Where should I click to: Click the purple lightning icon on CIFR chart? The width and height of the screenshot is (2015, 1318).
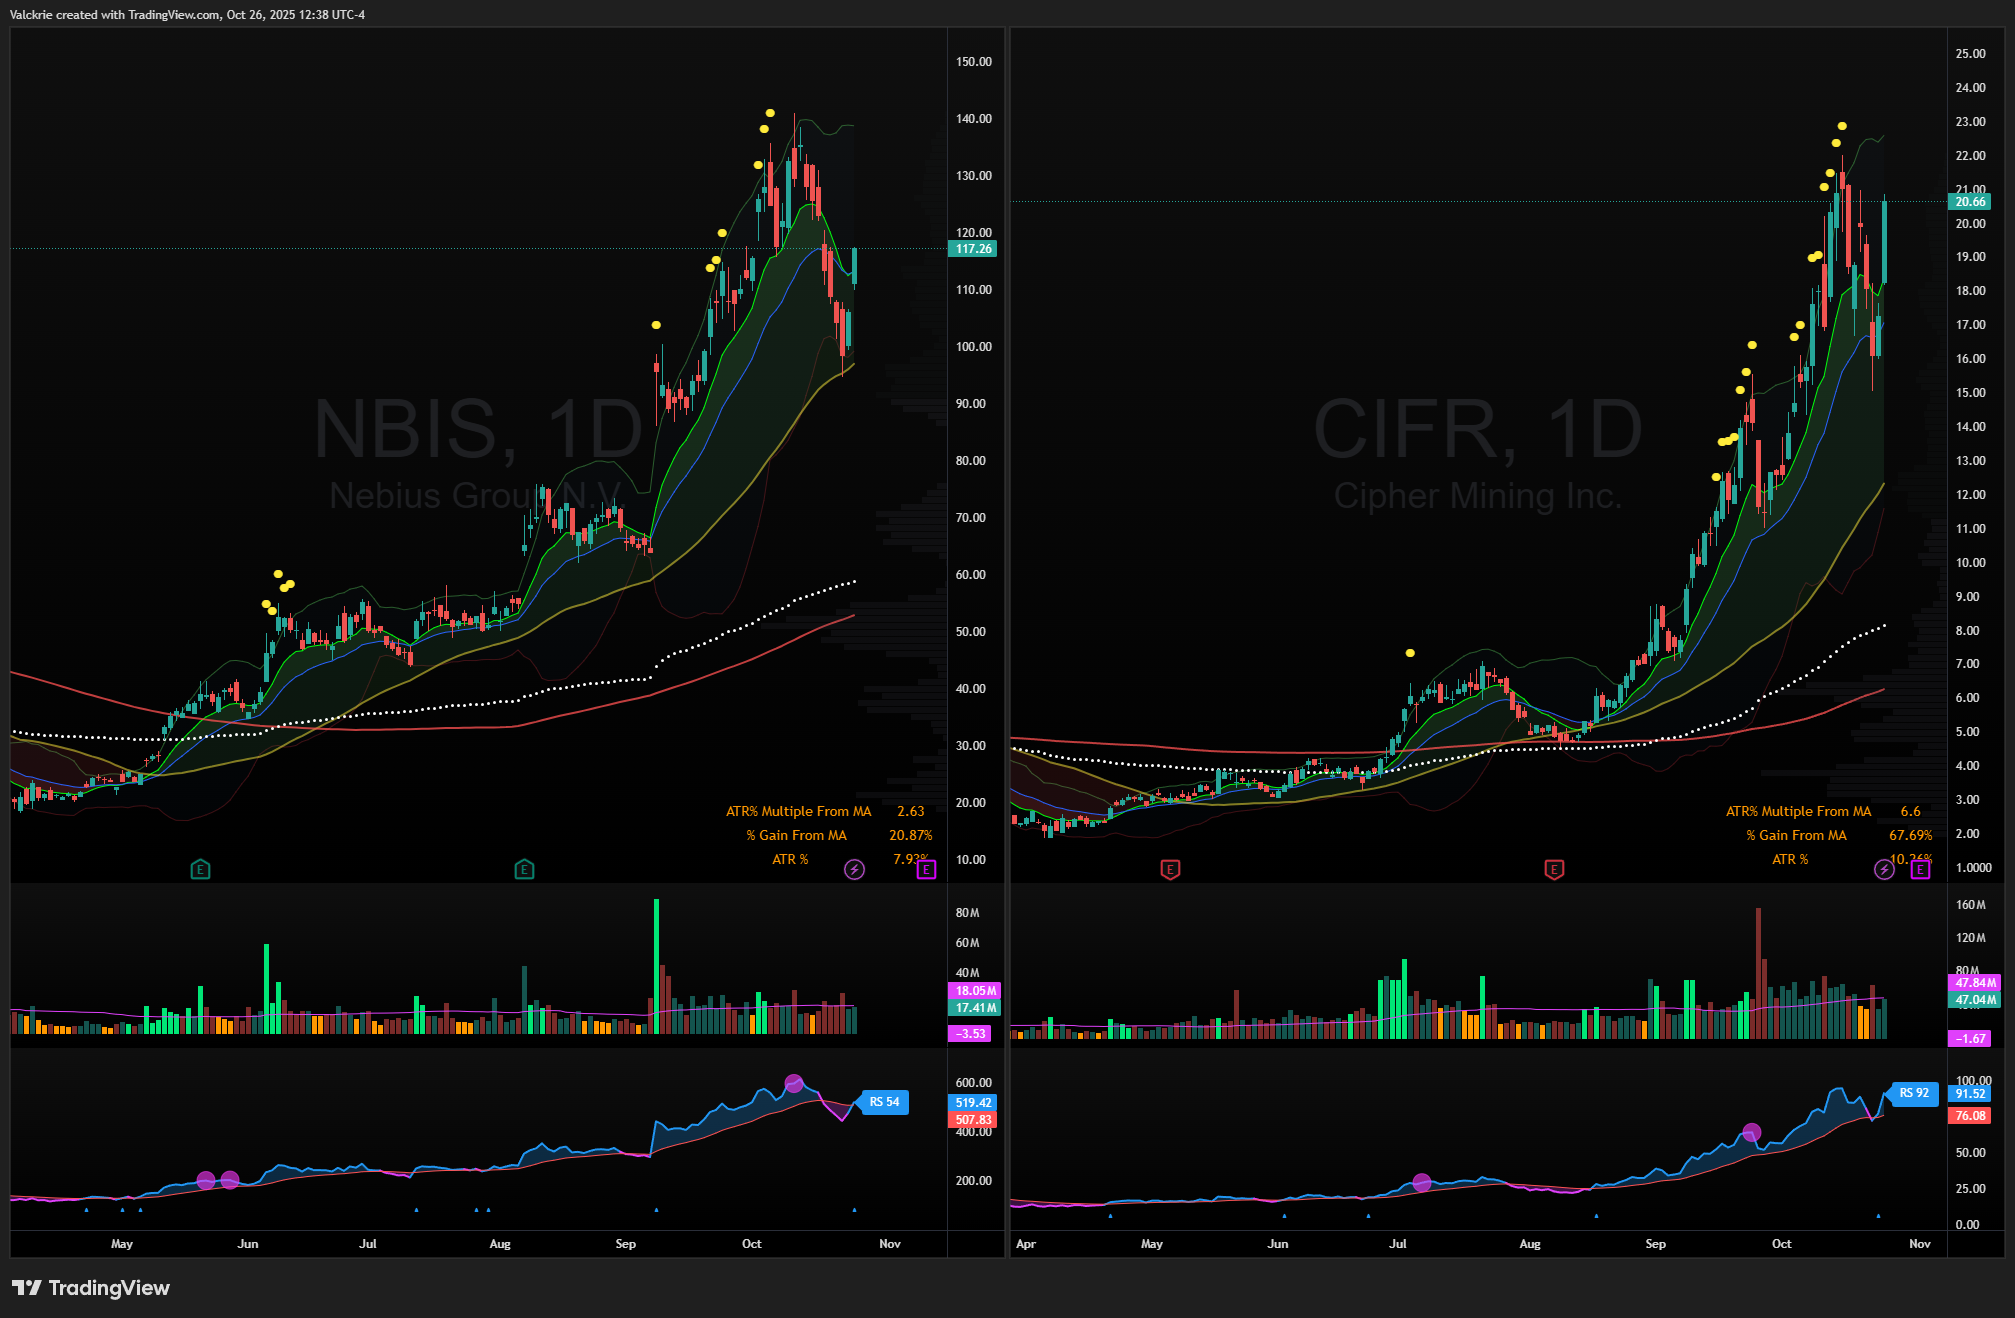coord(1884,869)
